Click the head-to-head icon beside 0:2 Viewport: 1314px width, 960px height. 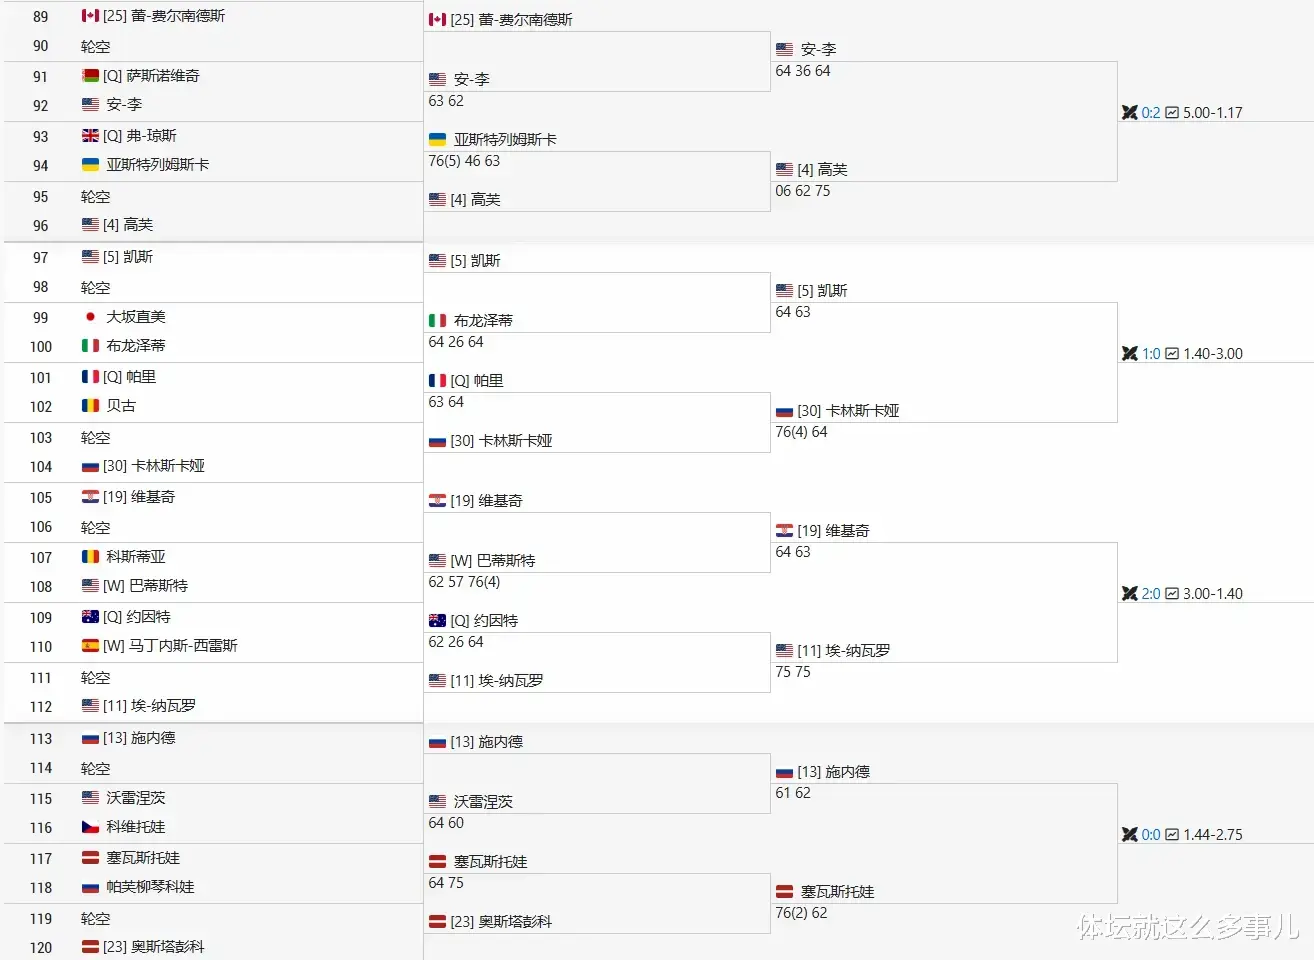pyautogui.click(x=1130, y=113)
